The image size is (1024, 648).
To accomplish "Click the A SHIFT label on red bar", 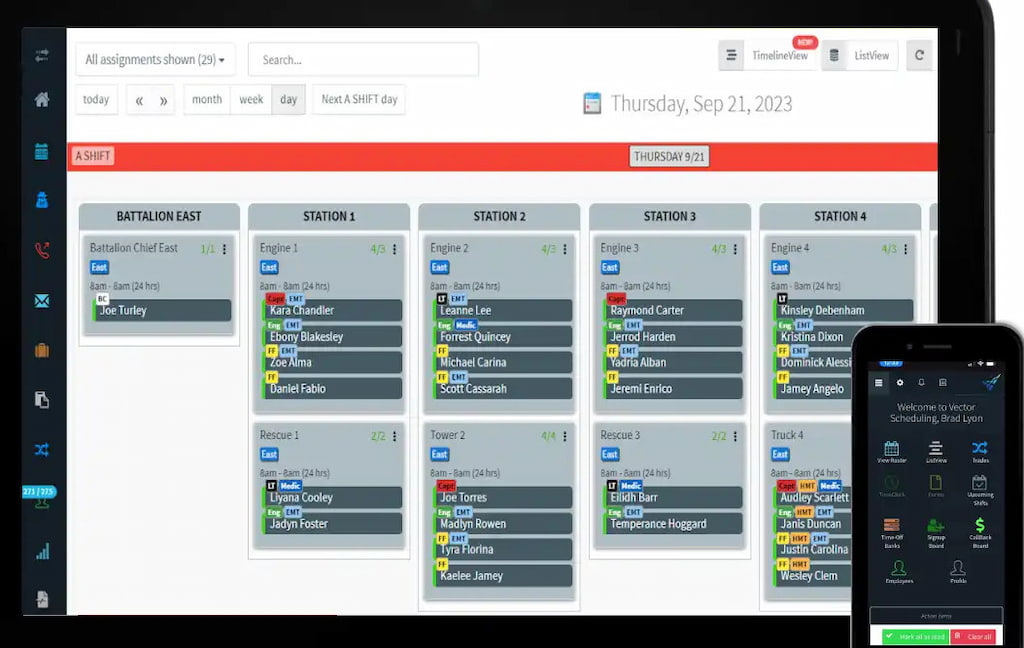I will [93, 156].
